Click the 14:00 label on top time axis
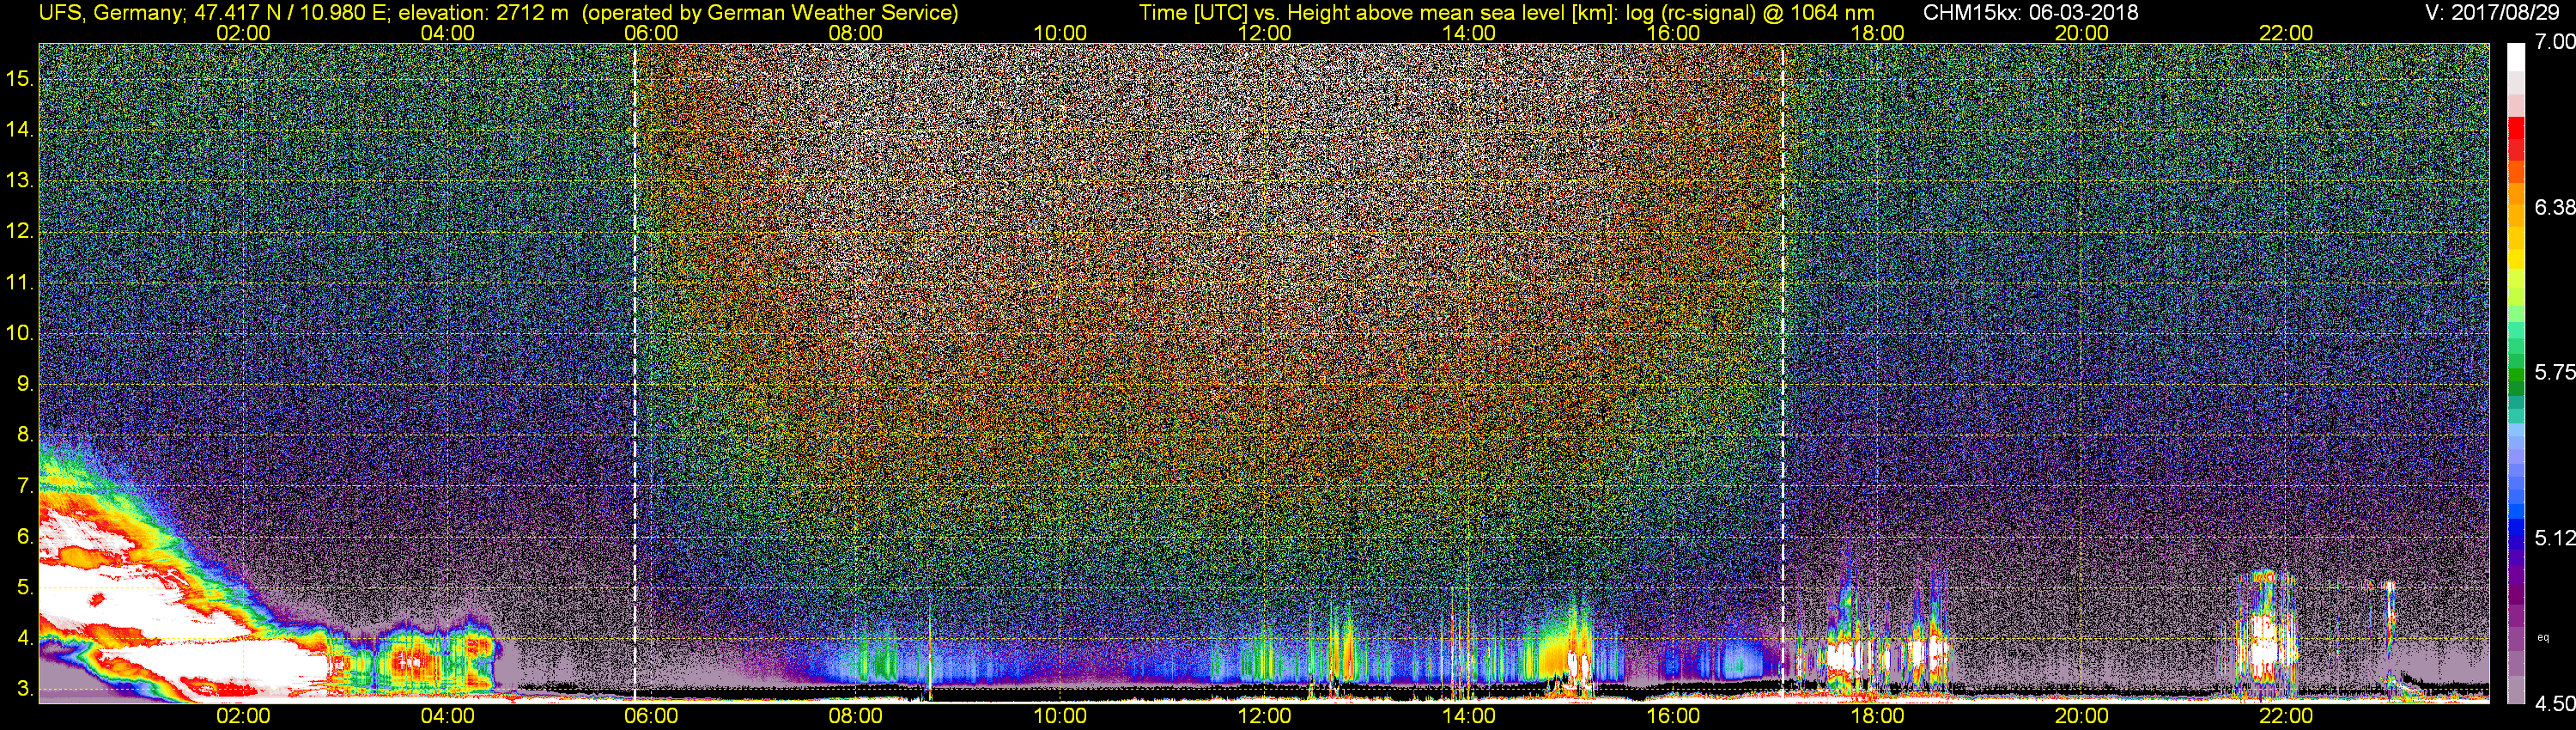 click(x=1469, y=33)
